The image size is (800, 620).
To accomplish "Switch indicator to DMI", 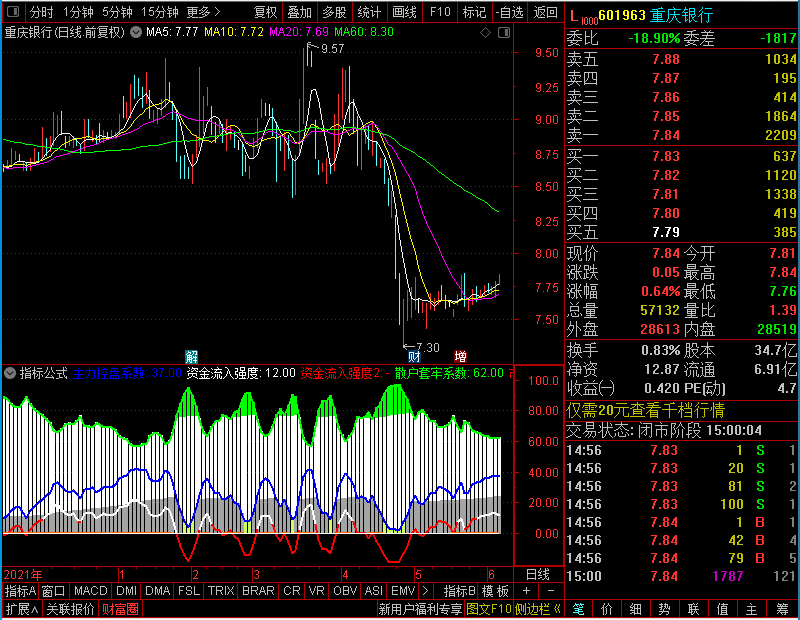I will point(127,591).
